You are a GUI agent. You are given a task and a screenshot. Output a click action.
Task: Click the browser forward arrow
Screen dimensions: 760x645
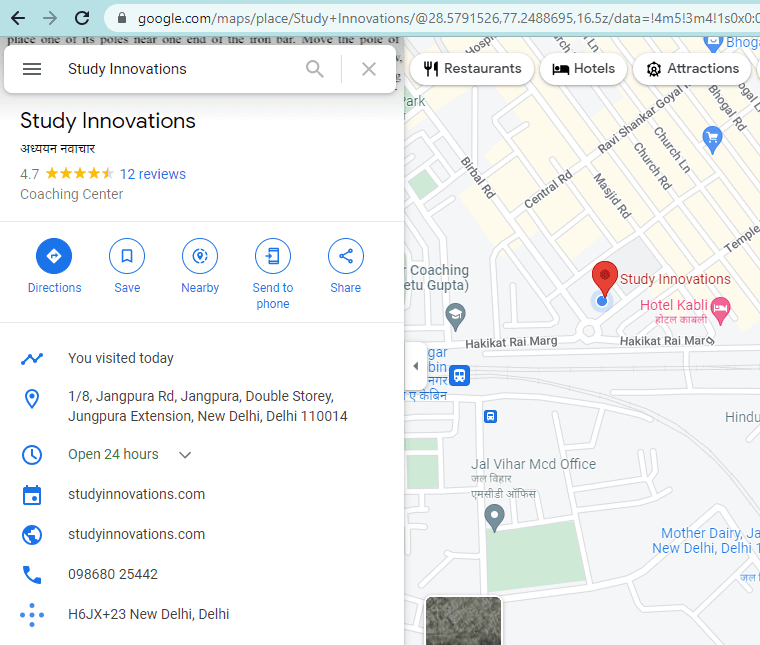pos(50,18)
